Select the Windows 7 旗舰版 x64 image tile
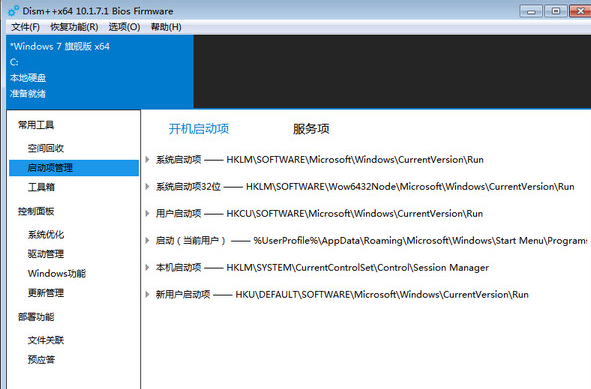591x389 pixels. point(100,72)
